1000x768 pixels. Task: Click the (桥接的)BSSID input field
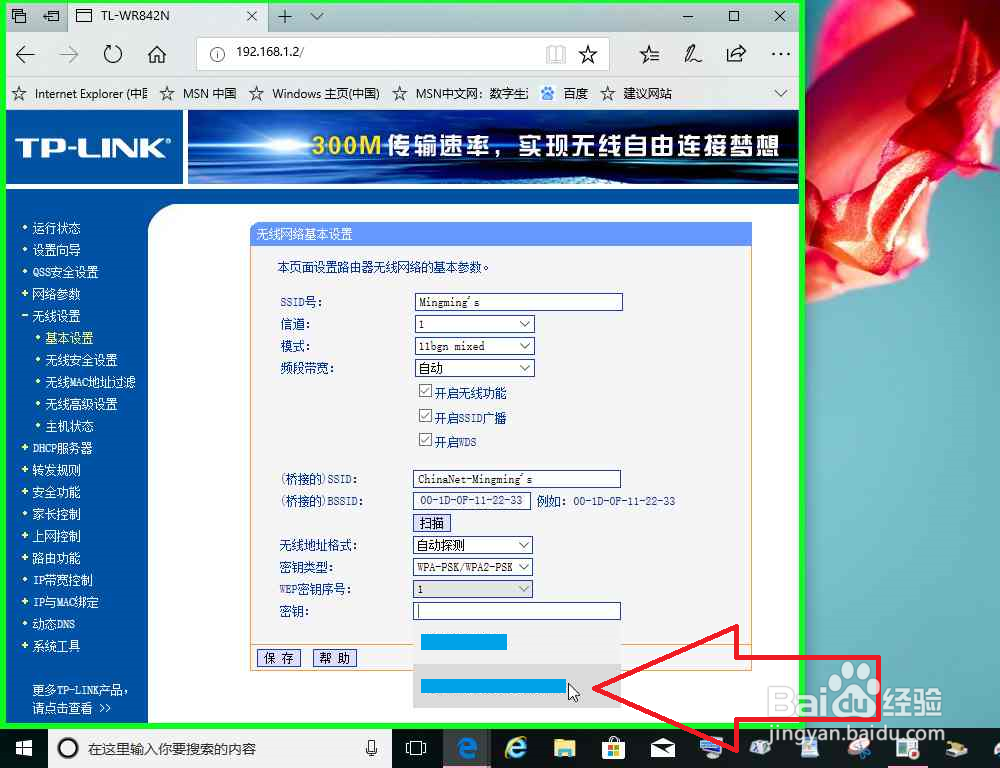coord(472,501)
